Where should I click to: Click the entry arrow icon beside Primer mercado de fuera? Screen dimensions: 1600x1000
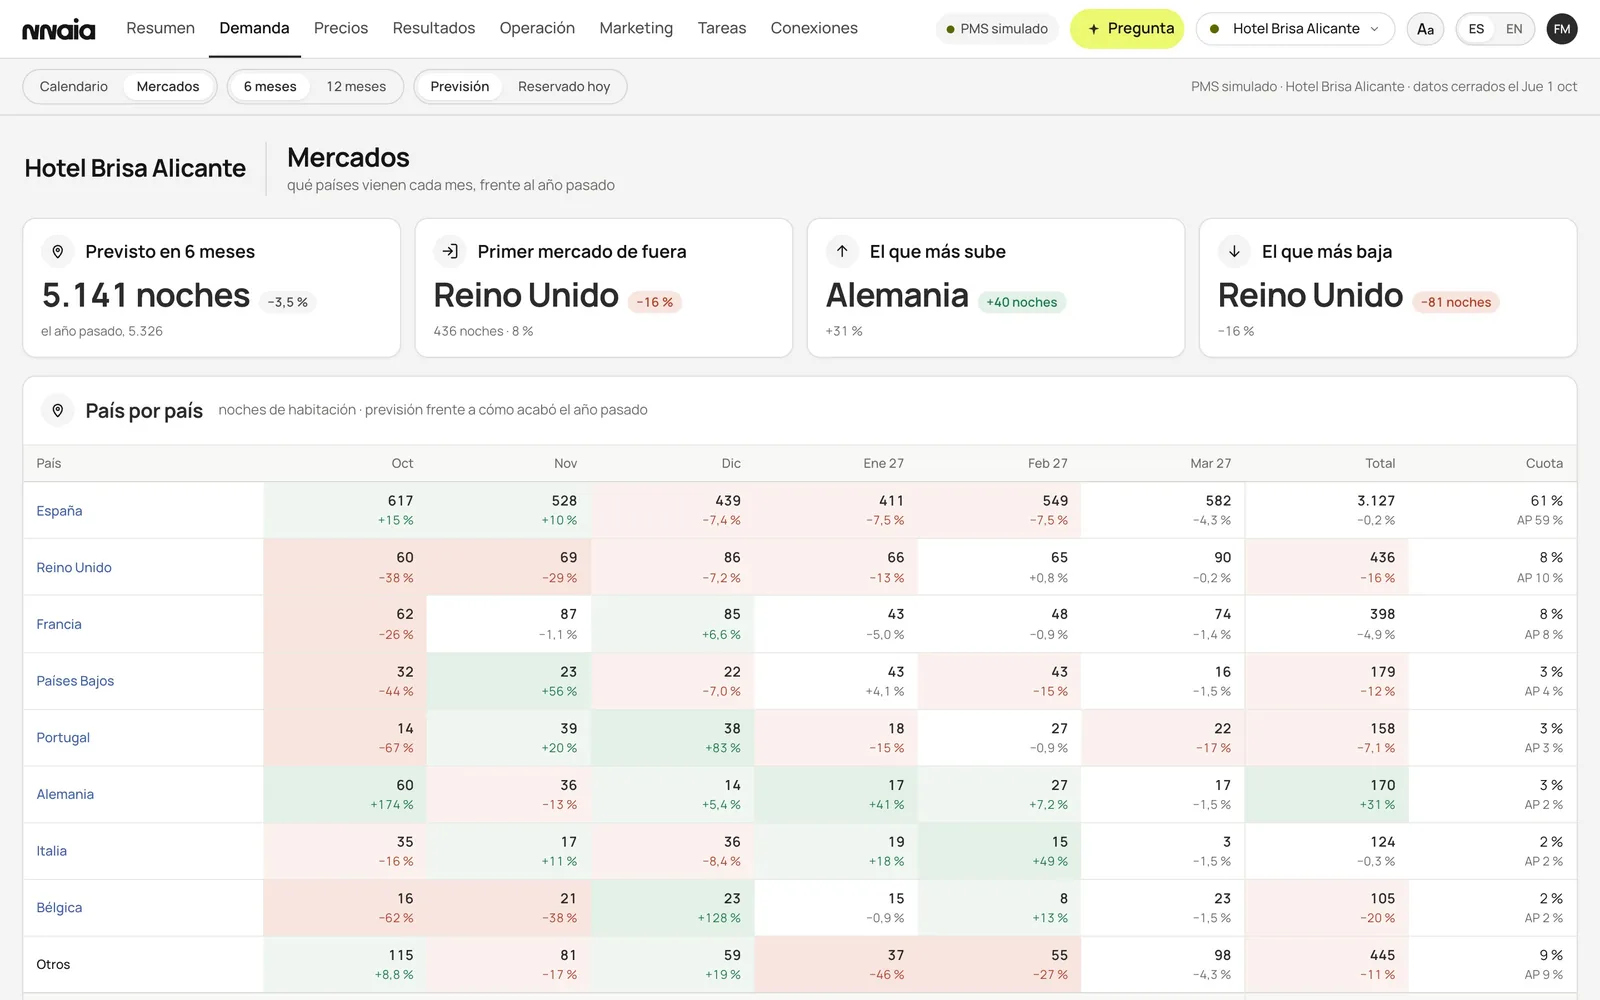[x=450, y=251]
